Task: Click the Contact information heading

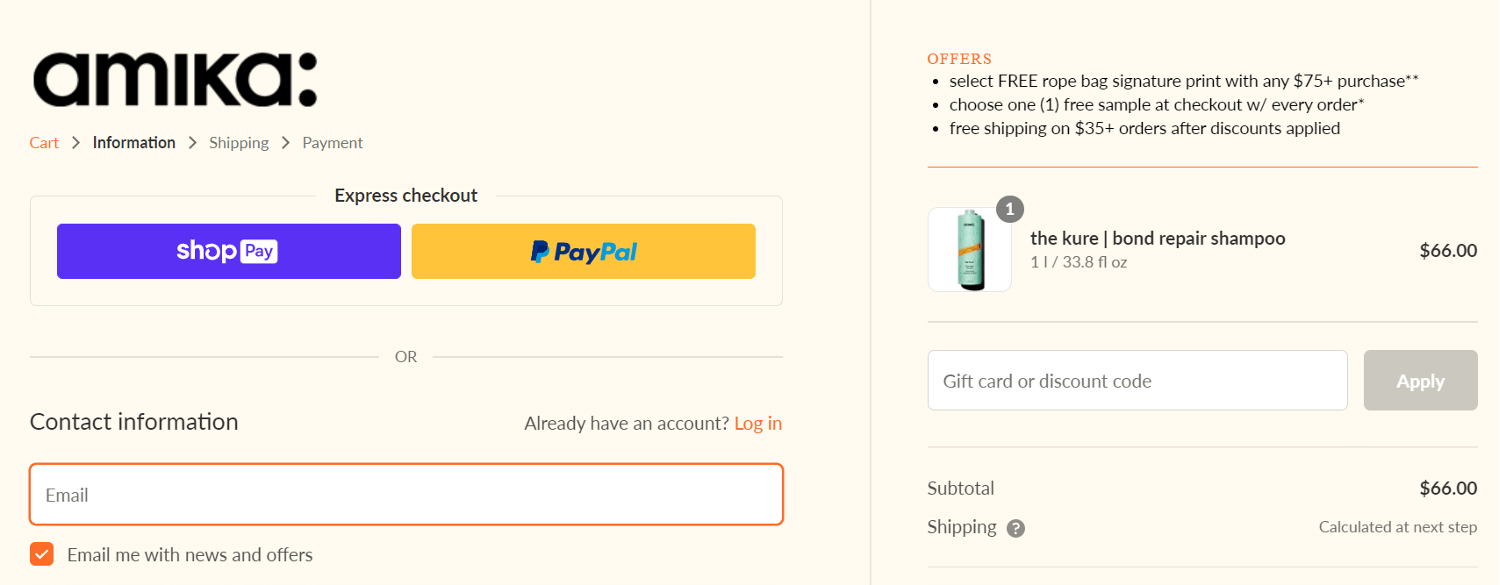Action: (134, 421)
